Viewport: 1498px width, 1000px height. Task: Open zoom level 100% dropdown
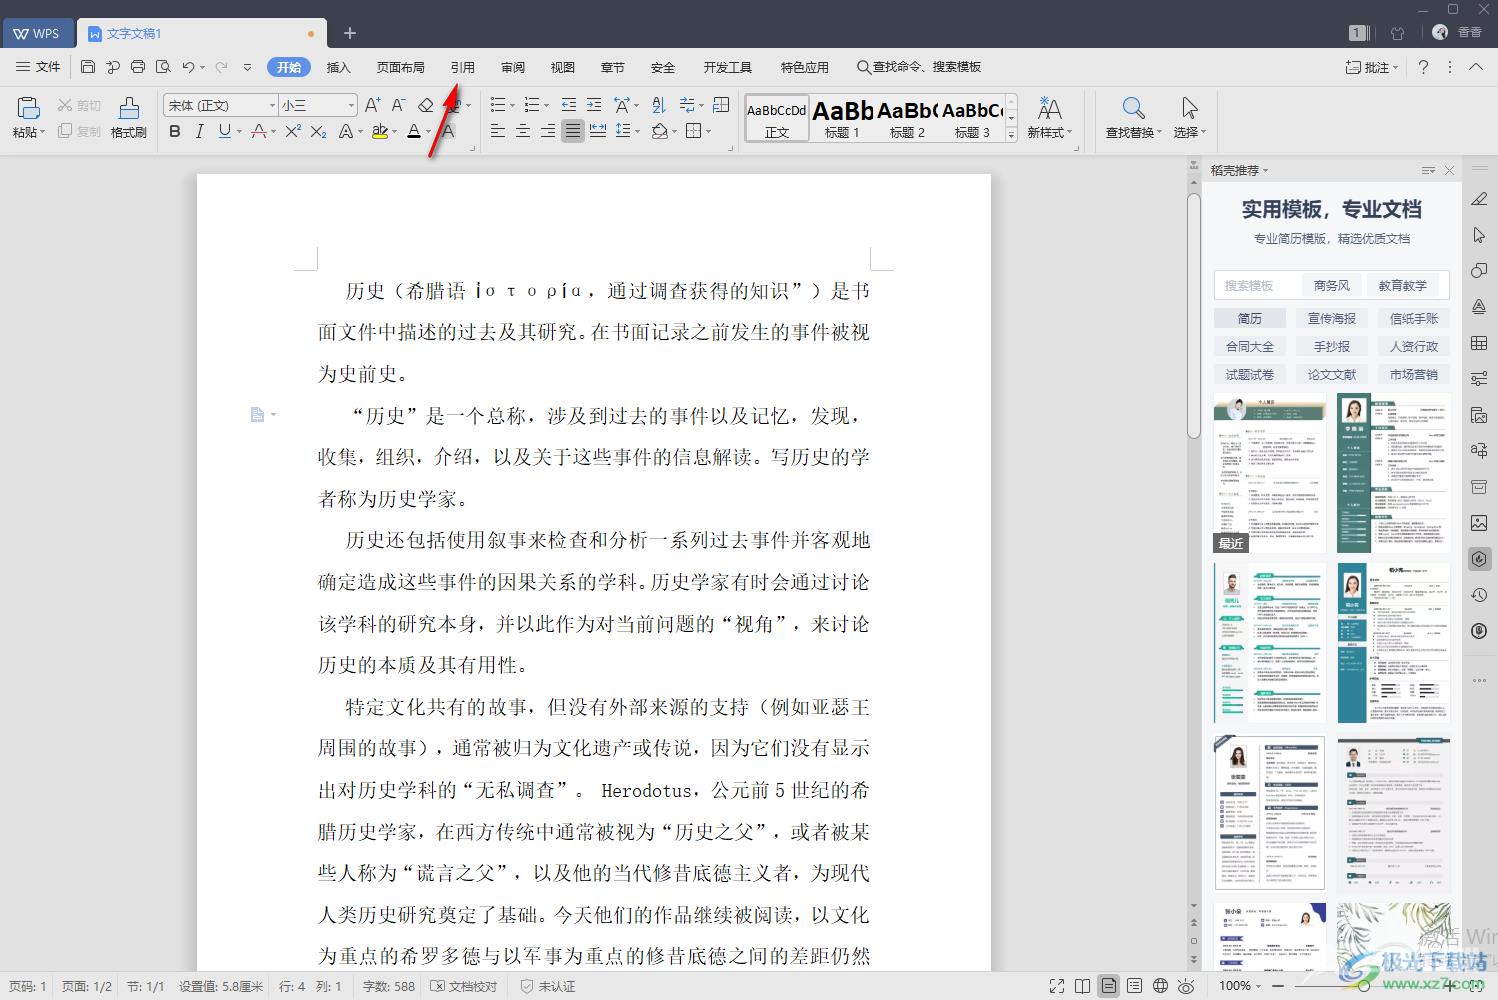click(1241, 986)
